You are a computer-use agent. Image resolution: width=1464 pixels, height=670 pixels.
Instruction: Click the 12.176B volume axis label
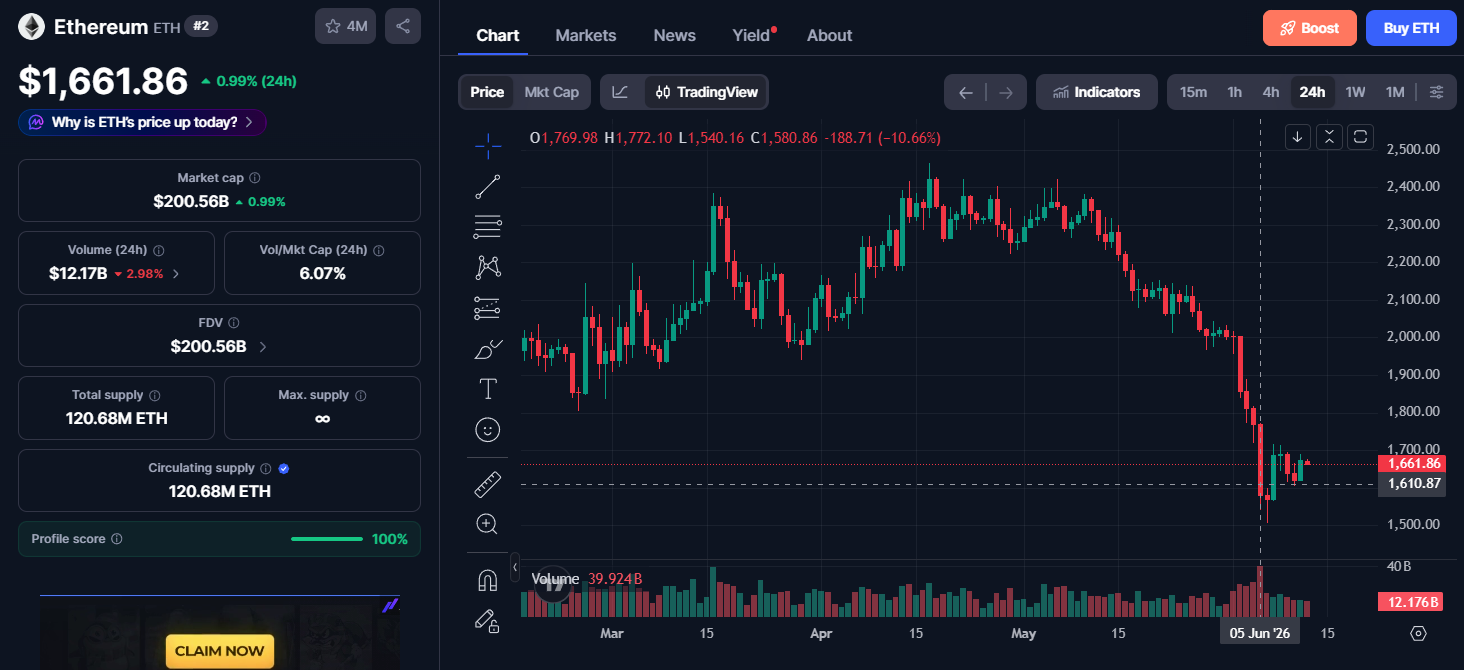[x=1411, y=602]
